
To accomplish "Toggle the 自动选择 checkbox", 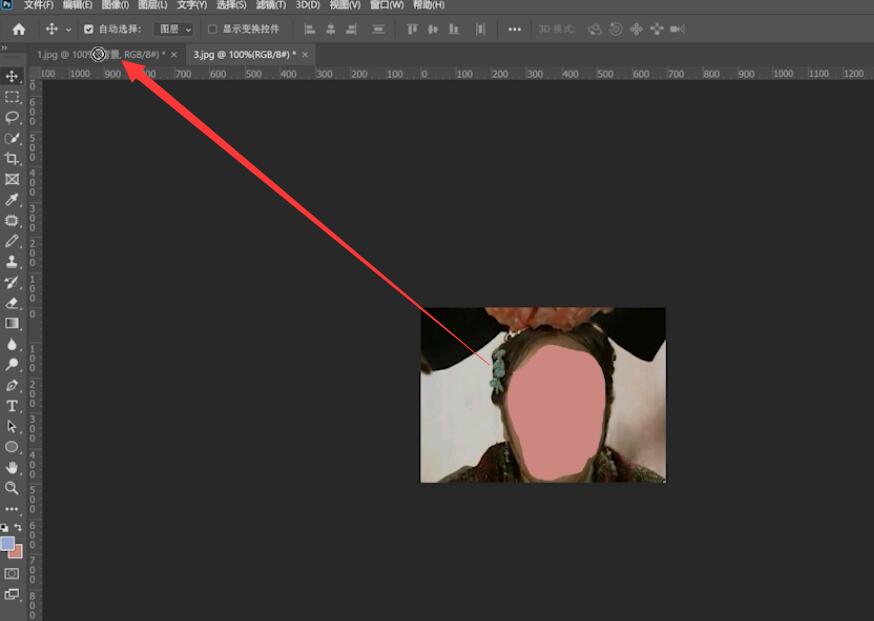I will pyautogui.click(x=89, y=29).
